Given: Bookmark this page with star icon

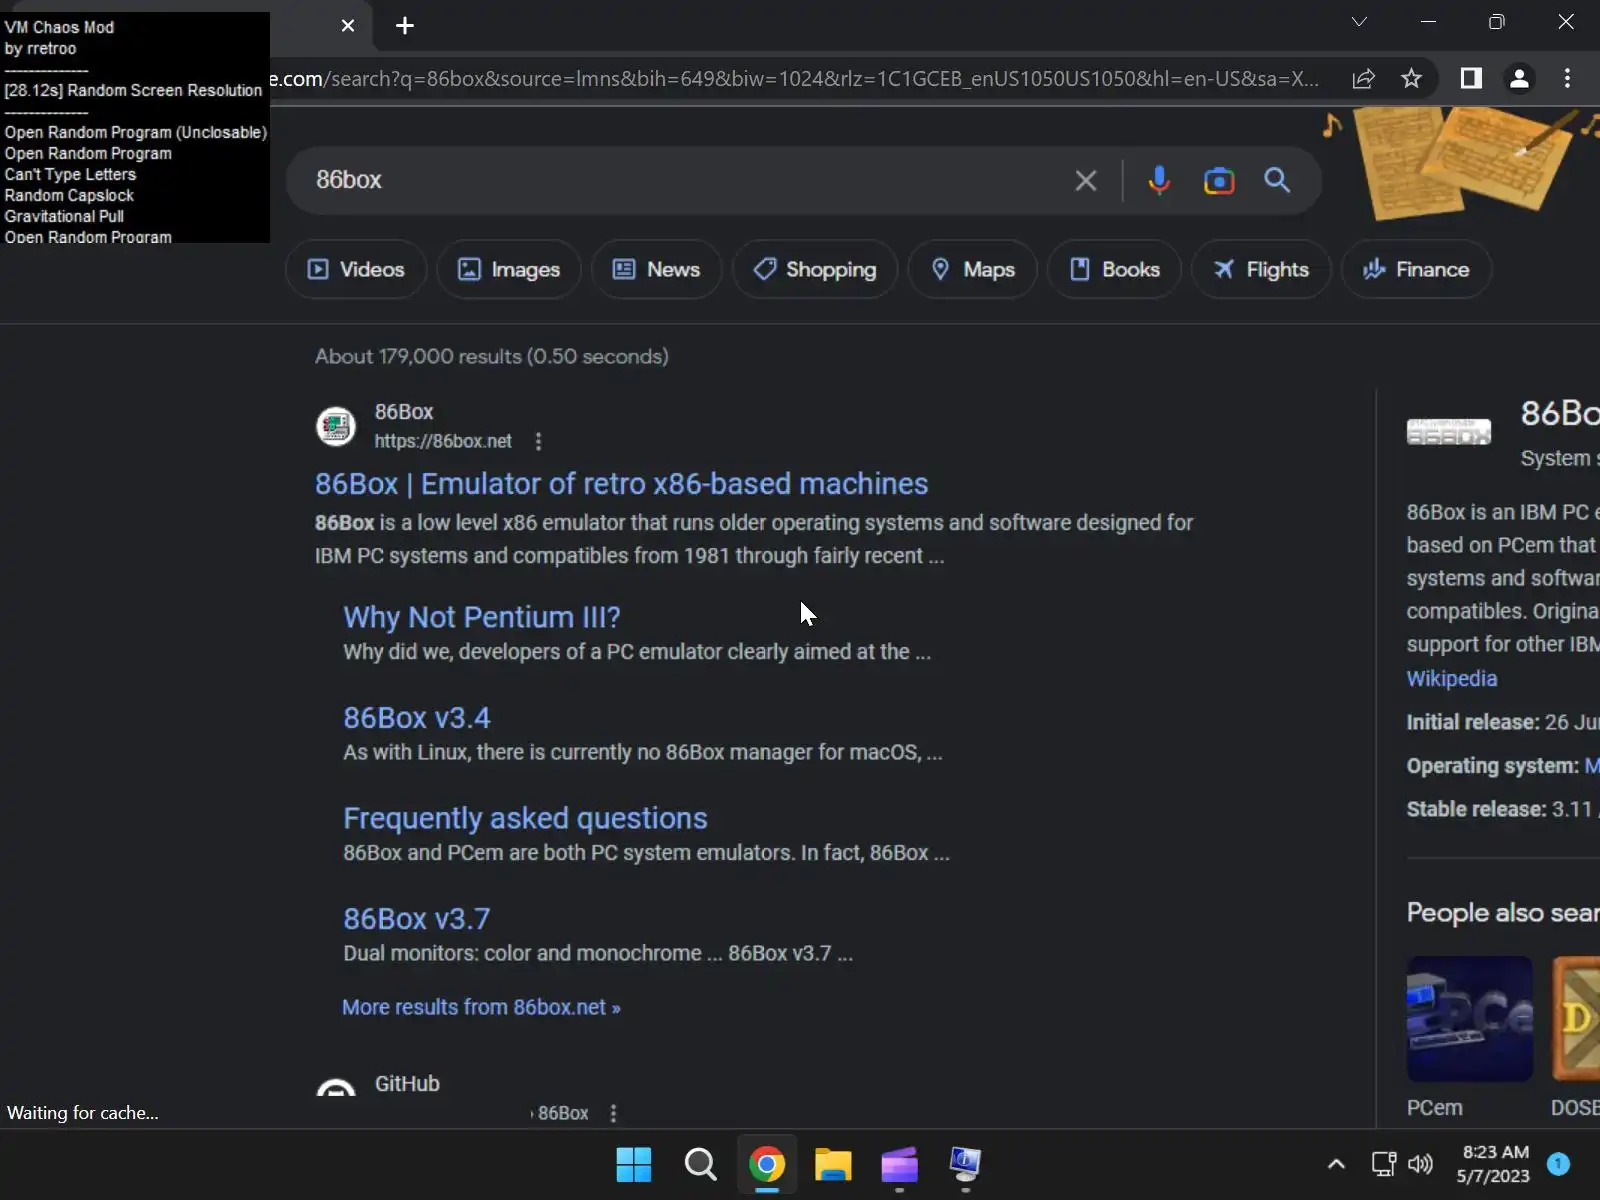Looking at the screenshot, I should click(x=1411, y=79).
